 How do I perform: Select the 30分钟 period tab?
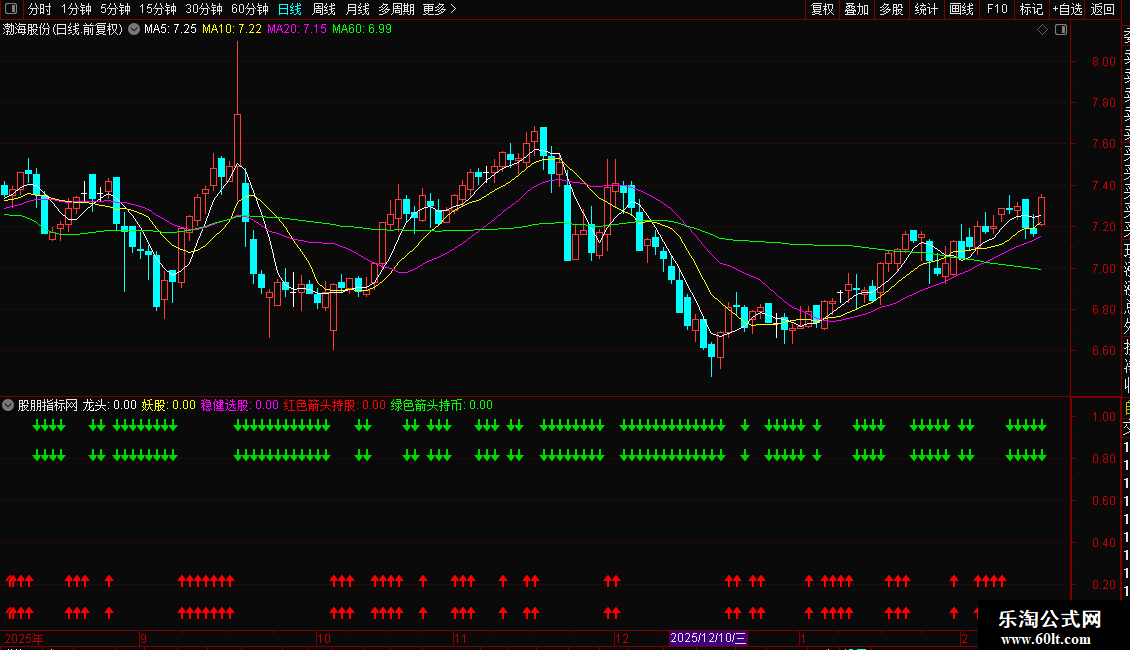coord(203,9)
